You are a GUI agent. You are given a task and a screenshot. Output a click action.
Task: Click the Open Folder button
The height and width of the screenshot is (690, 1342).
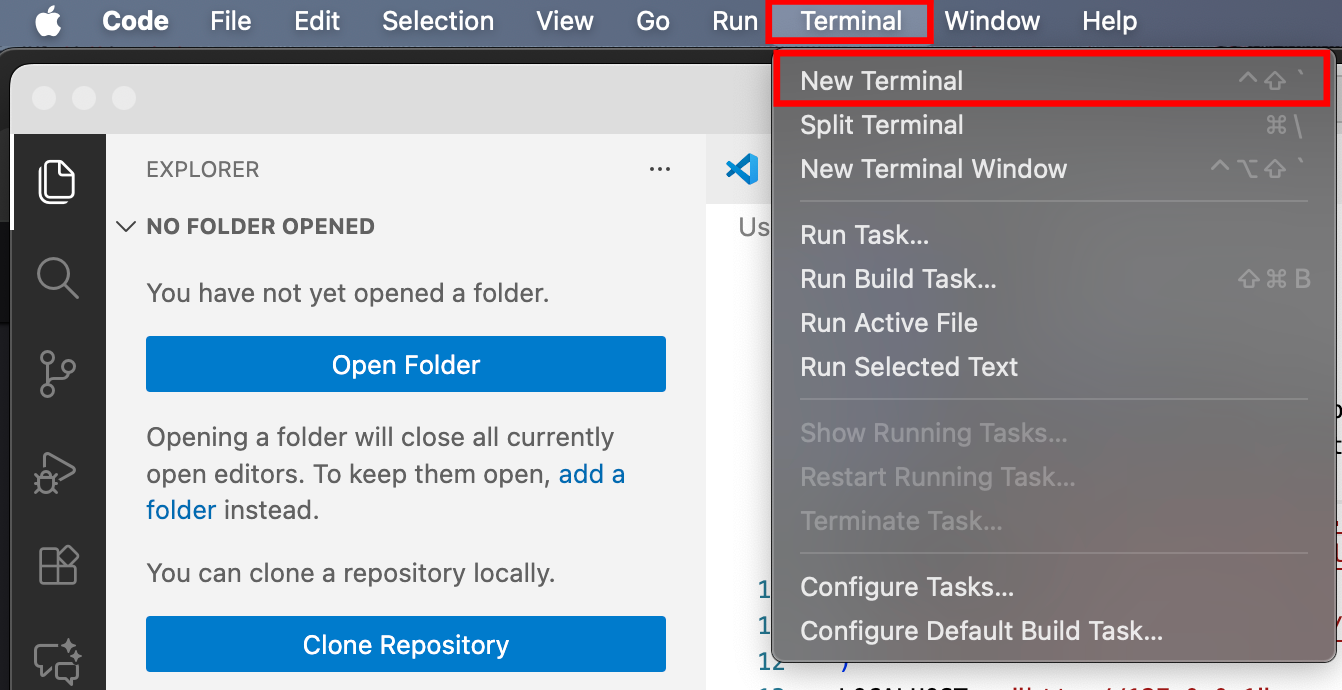[x=405, y=364]
